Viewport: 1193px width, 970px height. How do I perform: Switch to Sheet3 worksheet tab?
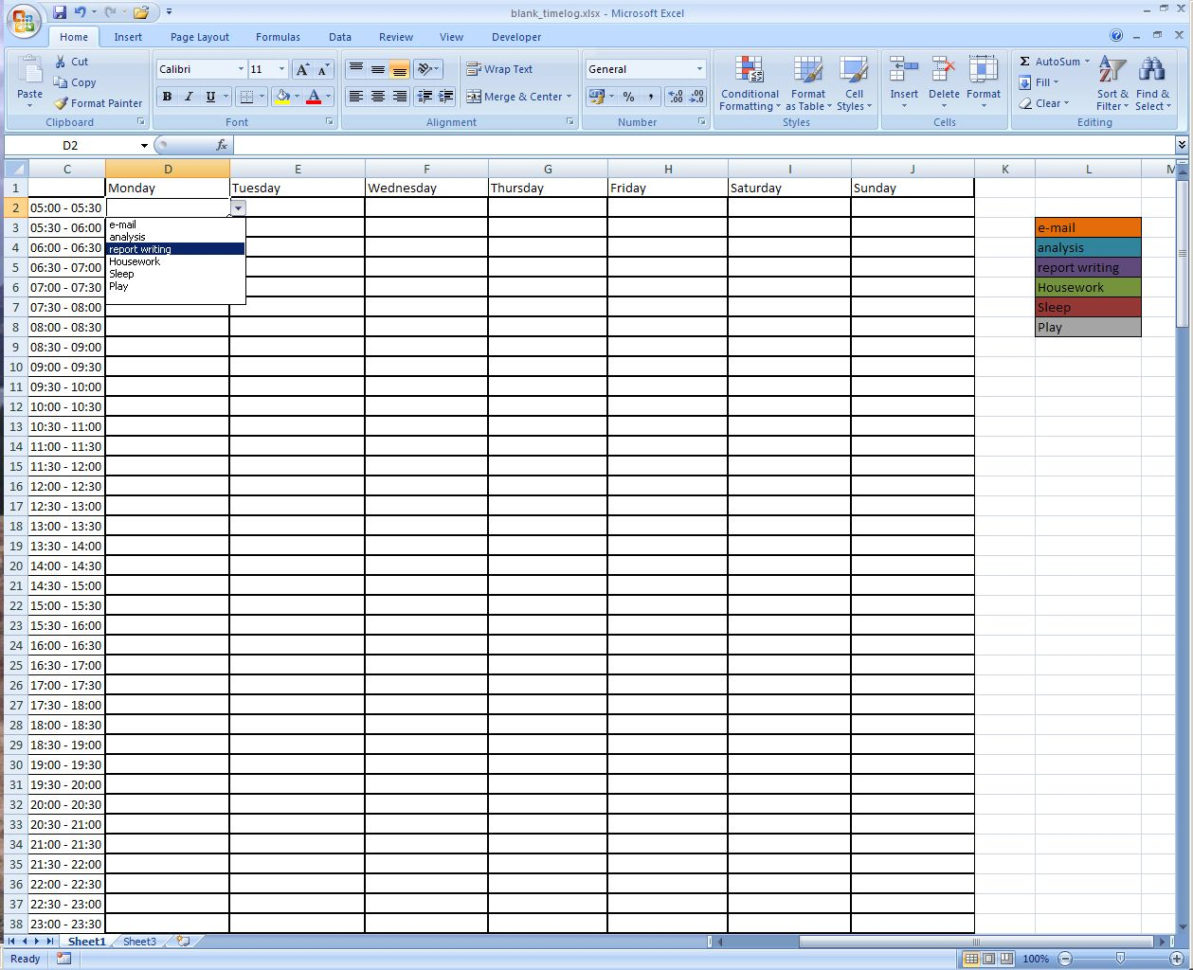[139, 941]
